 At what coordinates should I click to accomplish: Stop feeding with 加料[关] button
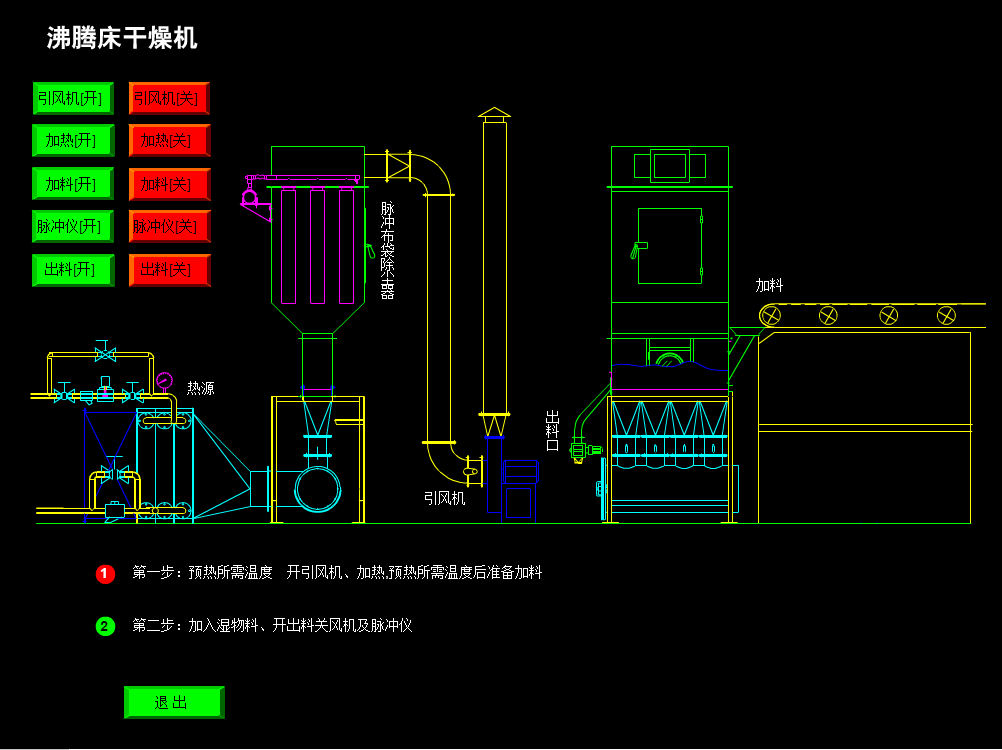tap(169, 184)
